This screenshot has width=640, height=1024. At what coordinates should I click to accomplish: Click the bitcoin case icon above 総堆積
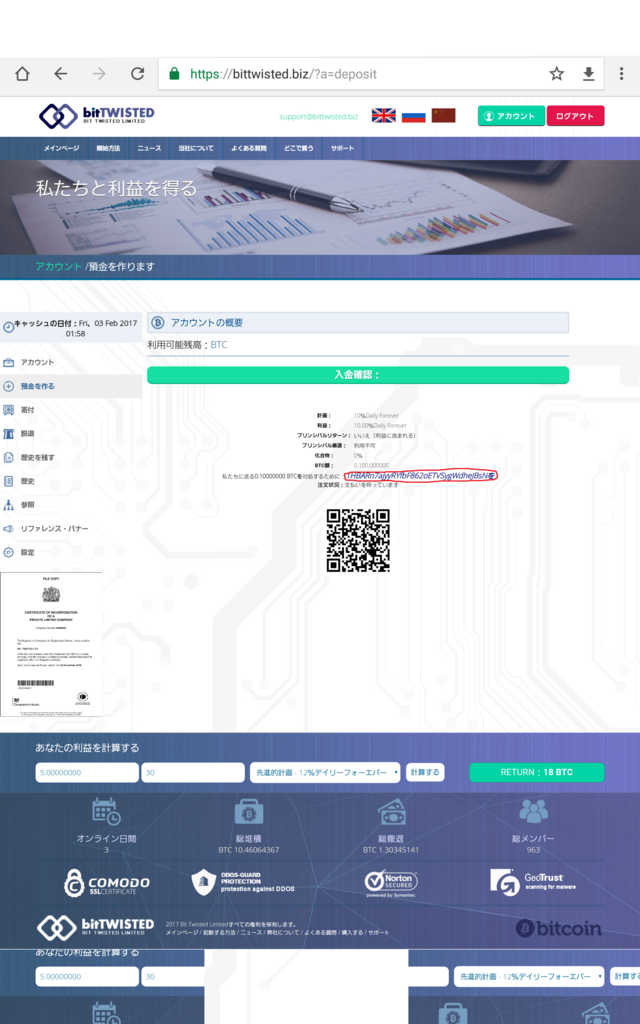(x=249, y=812)
